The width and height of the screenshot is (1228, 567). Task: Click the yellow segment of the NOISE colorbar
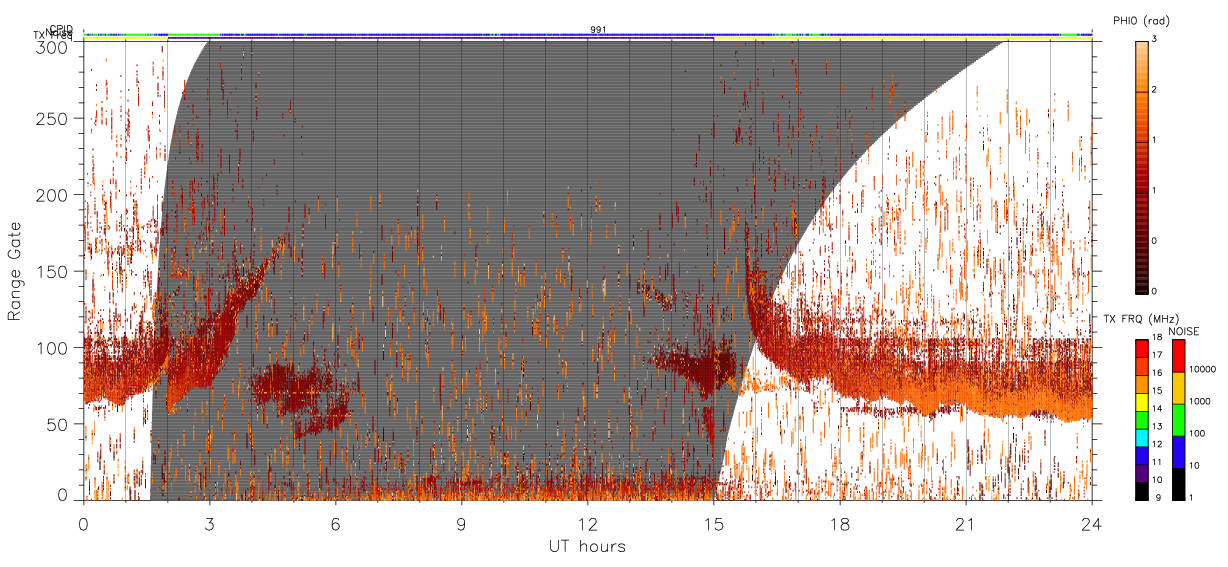click(x=1178, y=387)
